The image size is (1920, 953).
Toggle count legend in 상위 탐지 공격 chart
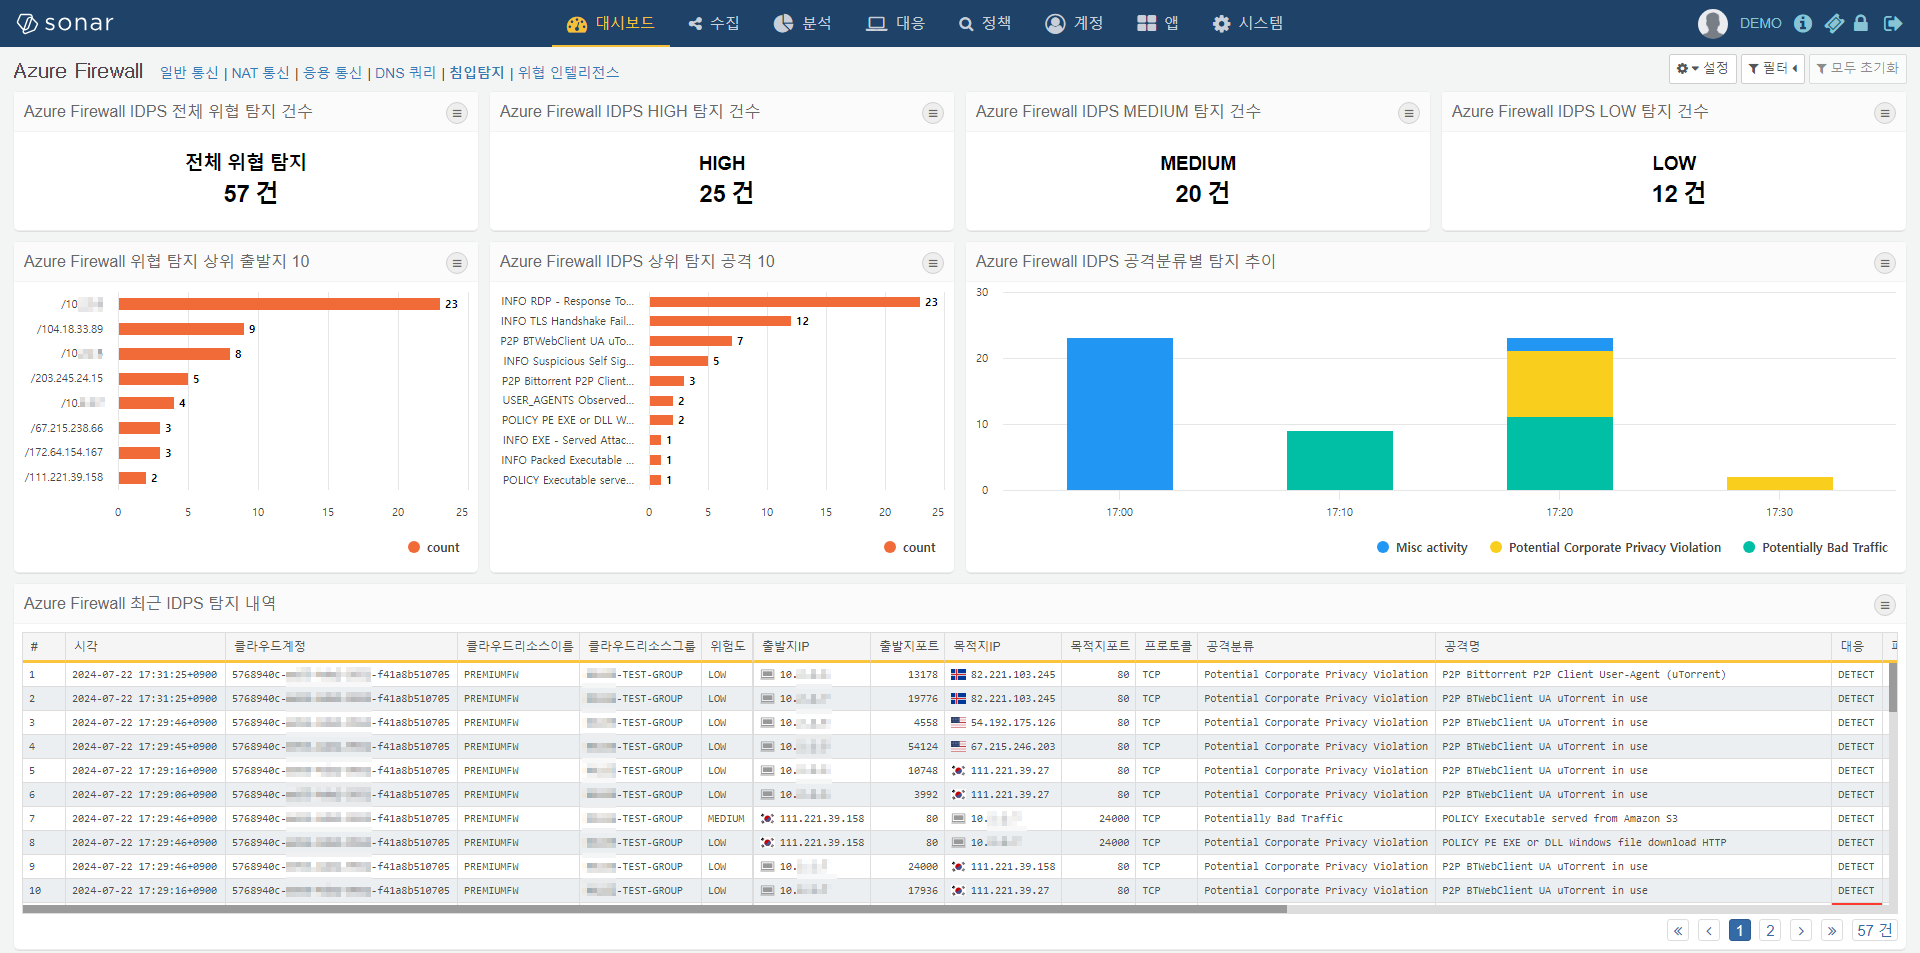click(x=910, y=547)
